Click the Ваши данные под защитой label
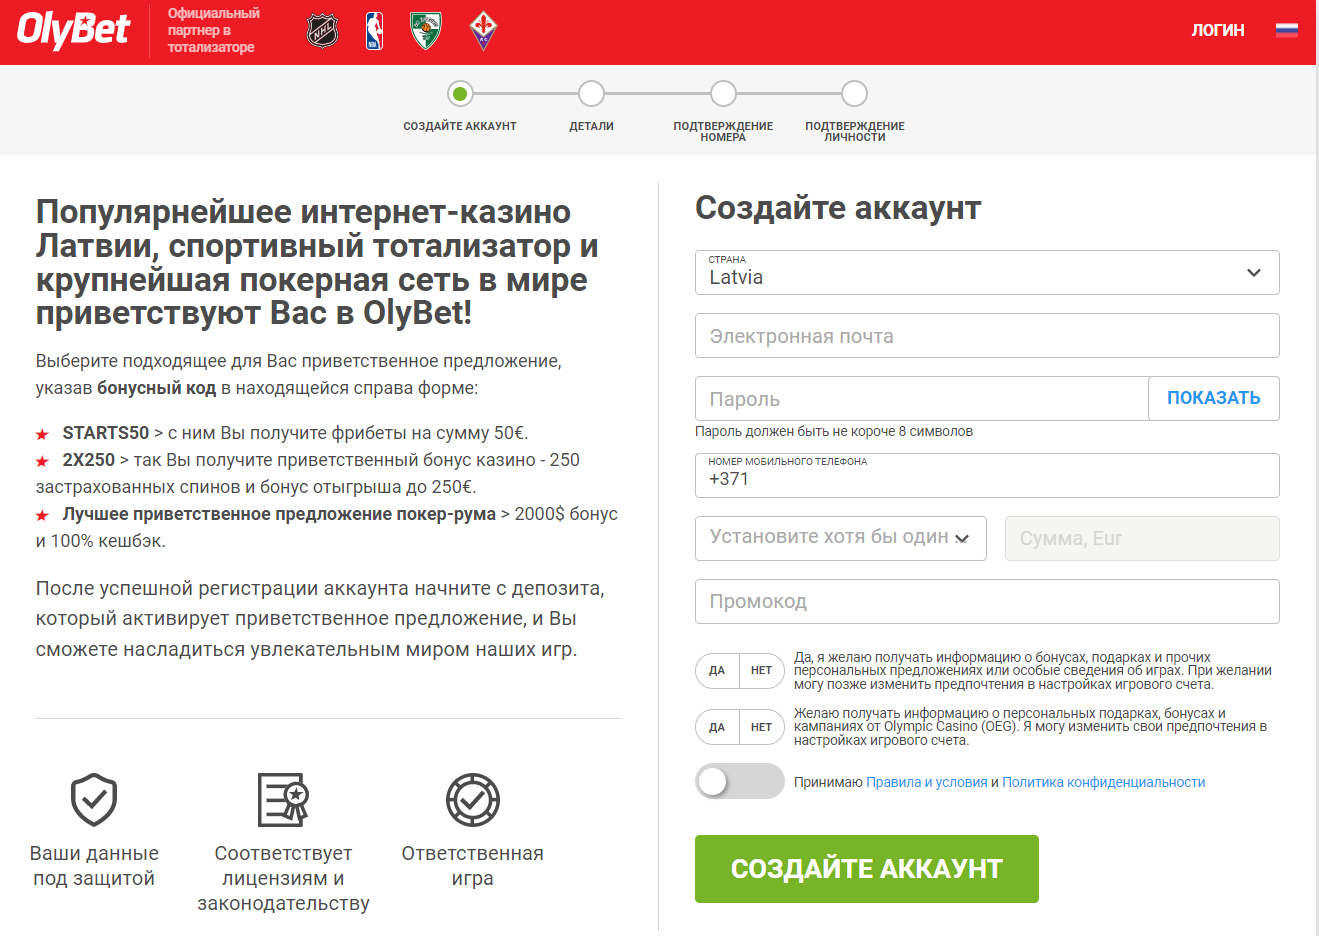Image resolution: width=1319 pixels, height=936 pixels. click(x=94, y=866)
